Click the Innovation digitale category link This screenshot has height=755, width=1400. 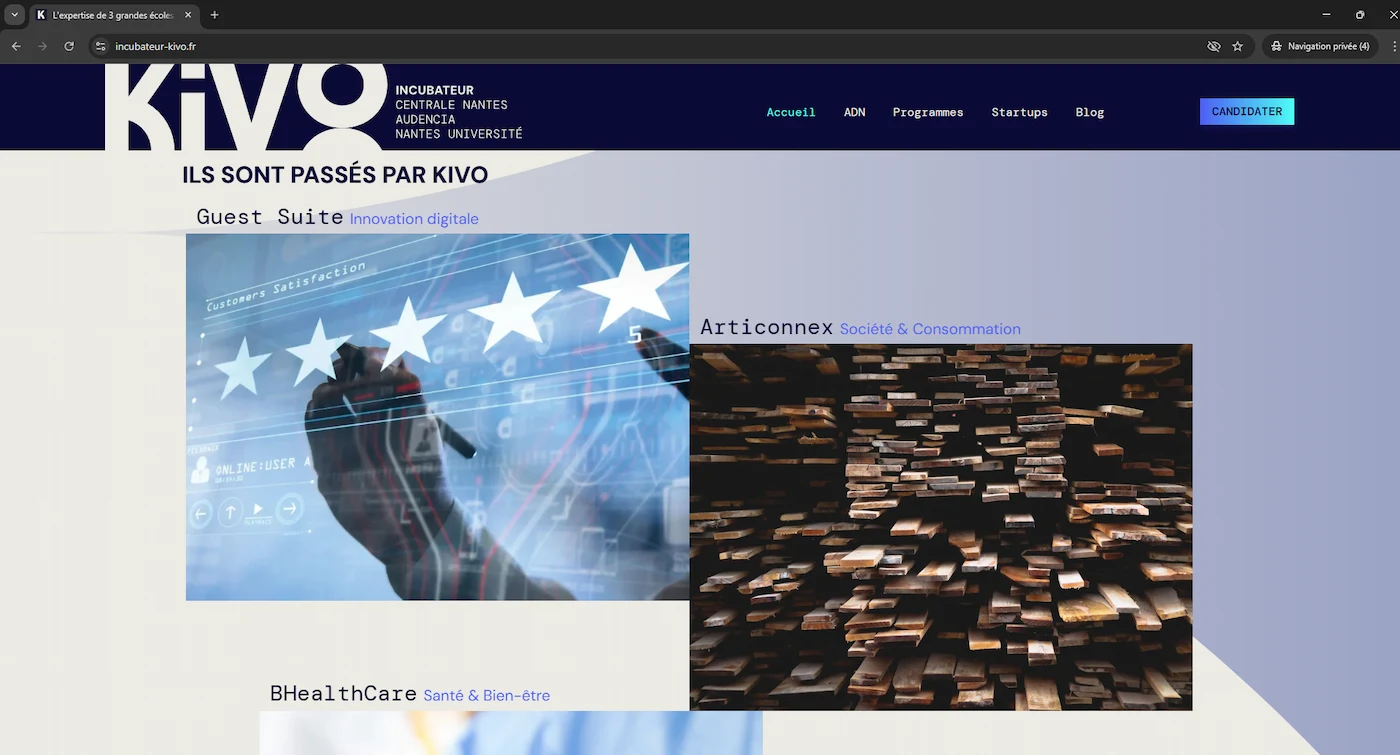[414, 219]
